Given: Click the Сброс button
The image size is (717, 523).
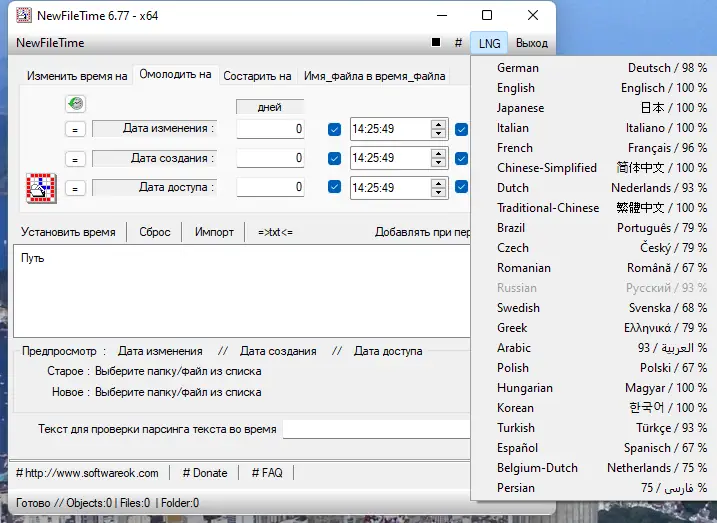Looking at the screenshot, I should [155, 232].
